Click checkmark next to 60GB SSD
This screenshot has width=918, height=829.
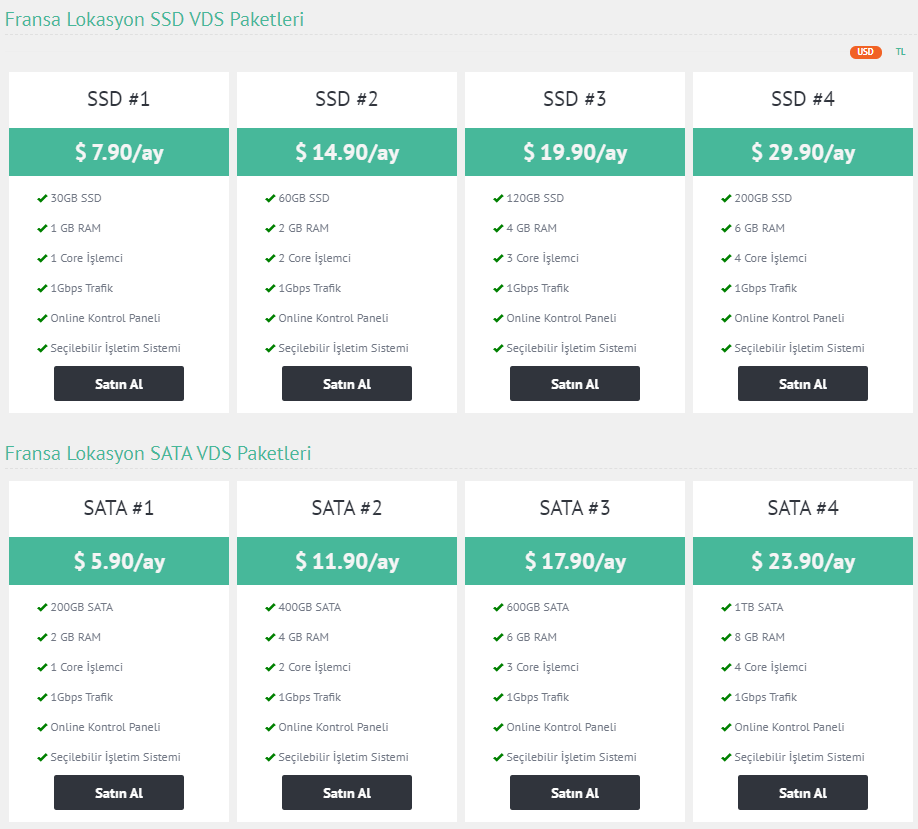(x=270, y=198)
